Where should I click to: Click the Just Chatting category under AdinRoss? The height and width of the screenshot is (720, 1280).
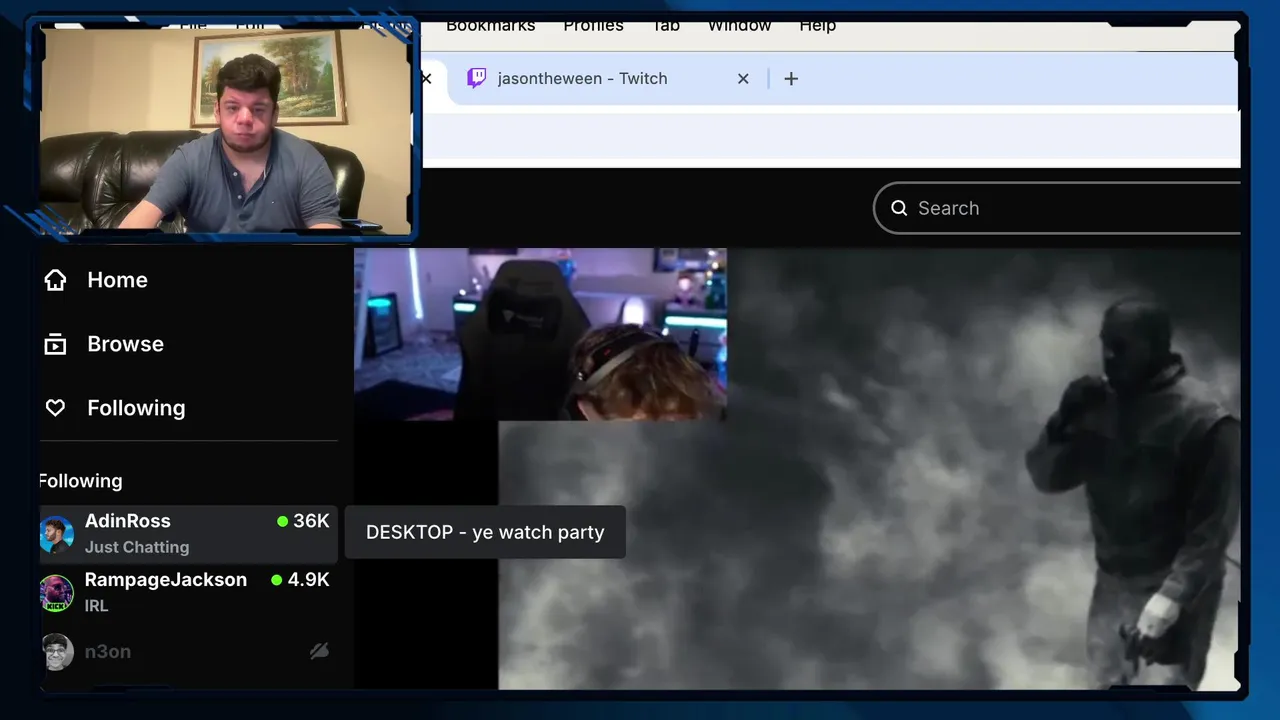137,547
